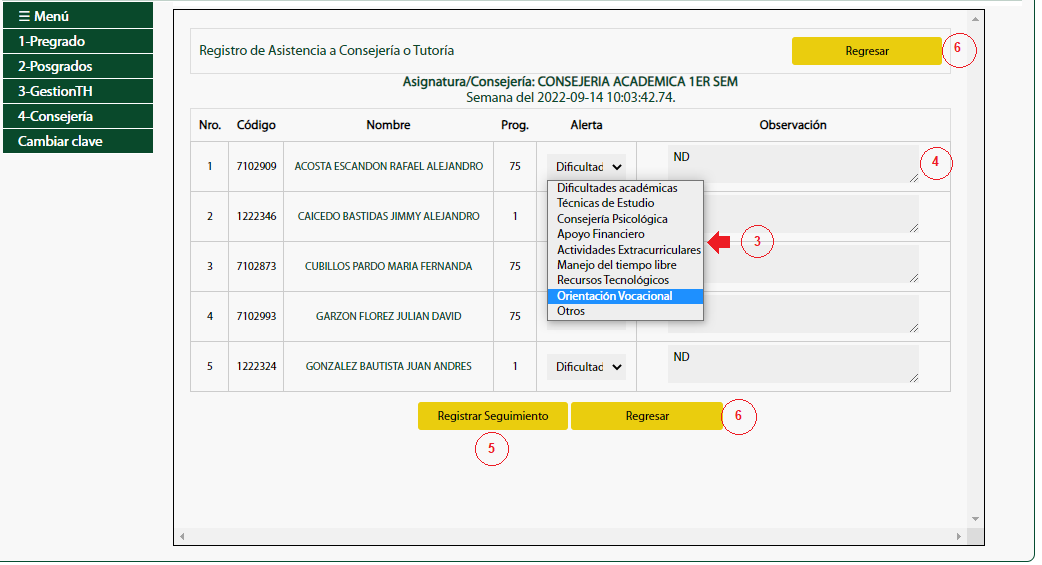Click the Semana del 2022-09-14 date text
Viewport: 1042px width, 565px height.
(570, 98)
